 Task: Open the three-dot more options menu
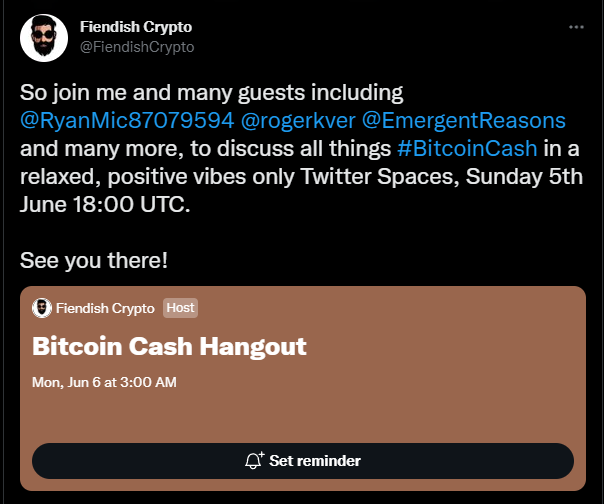[576, 27]
